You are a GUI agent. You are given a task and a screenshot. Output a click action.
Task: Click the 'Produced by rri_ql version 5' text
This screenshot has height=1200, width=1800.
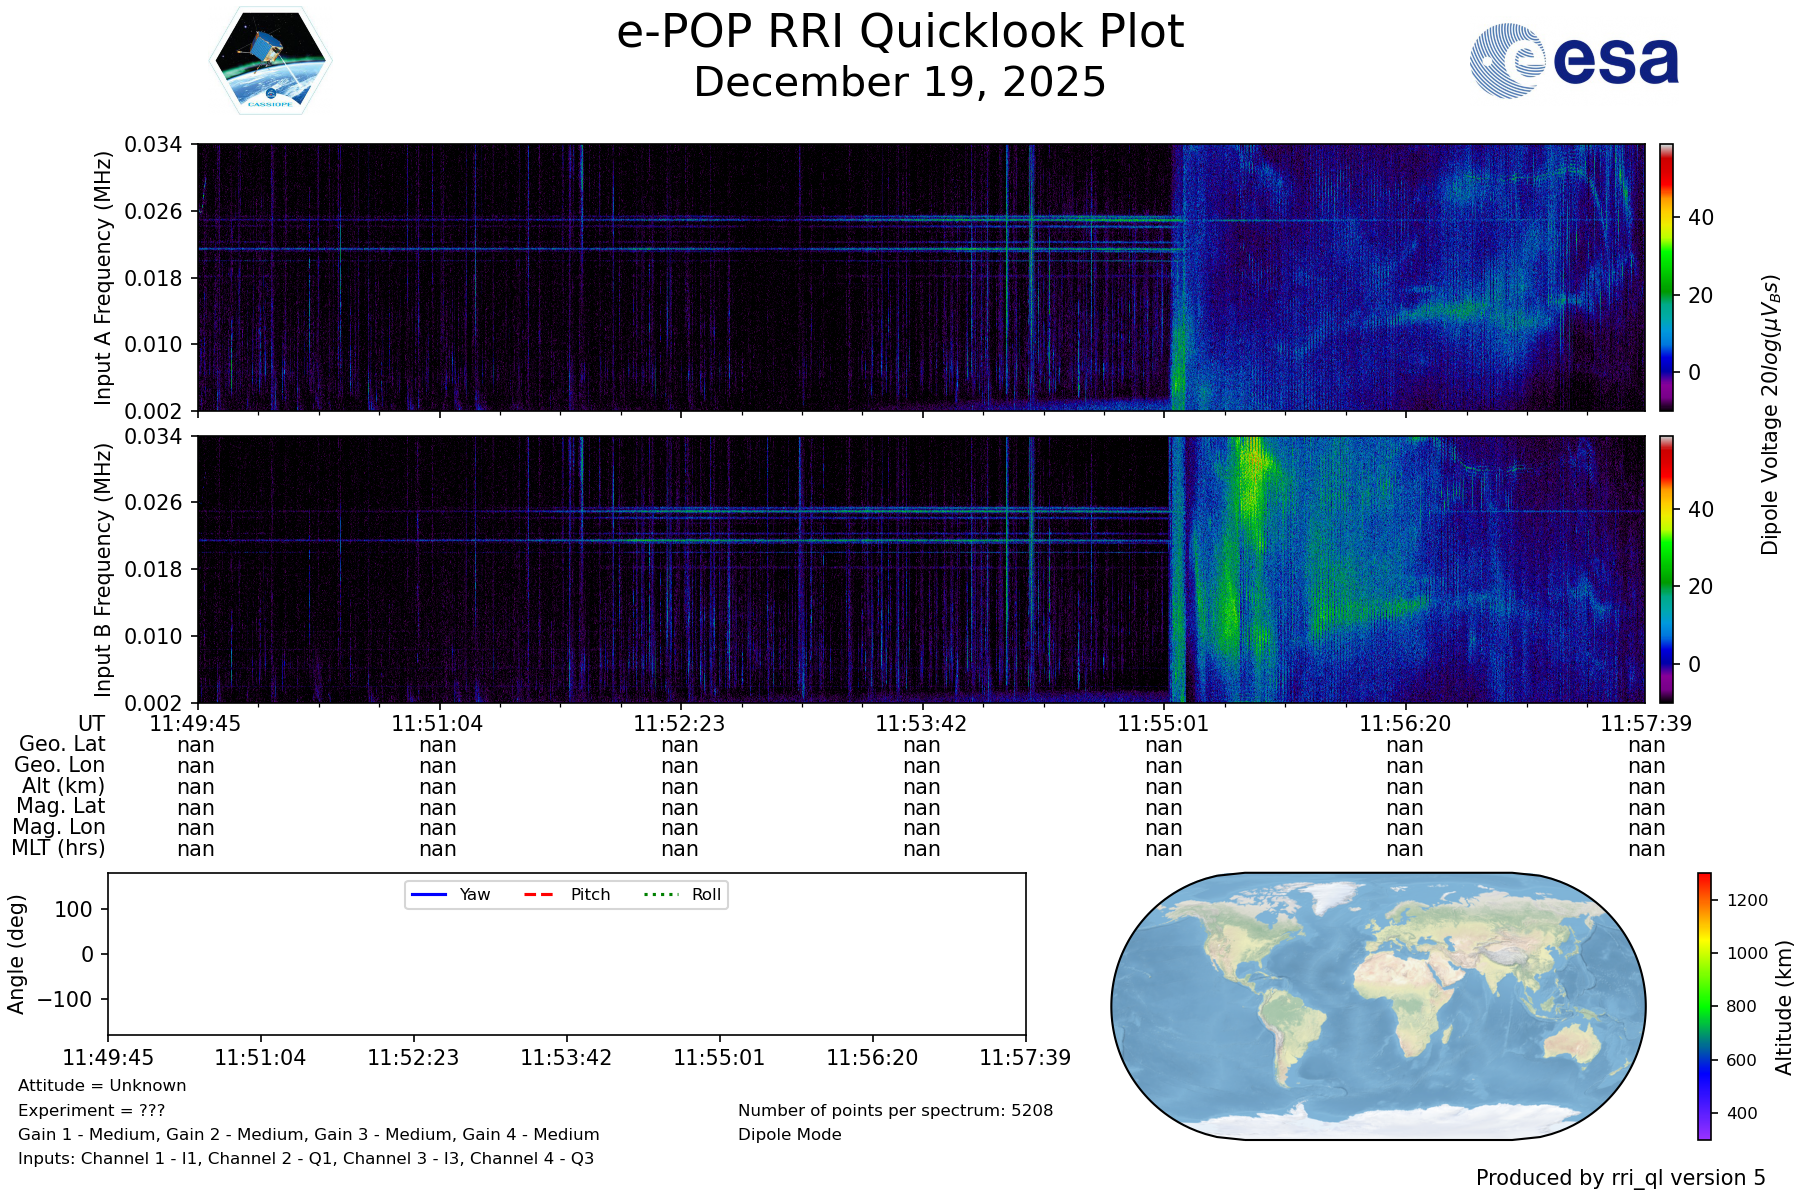click(x=1620, y=1178)
